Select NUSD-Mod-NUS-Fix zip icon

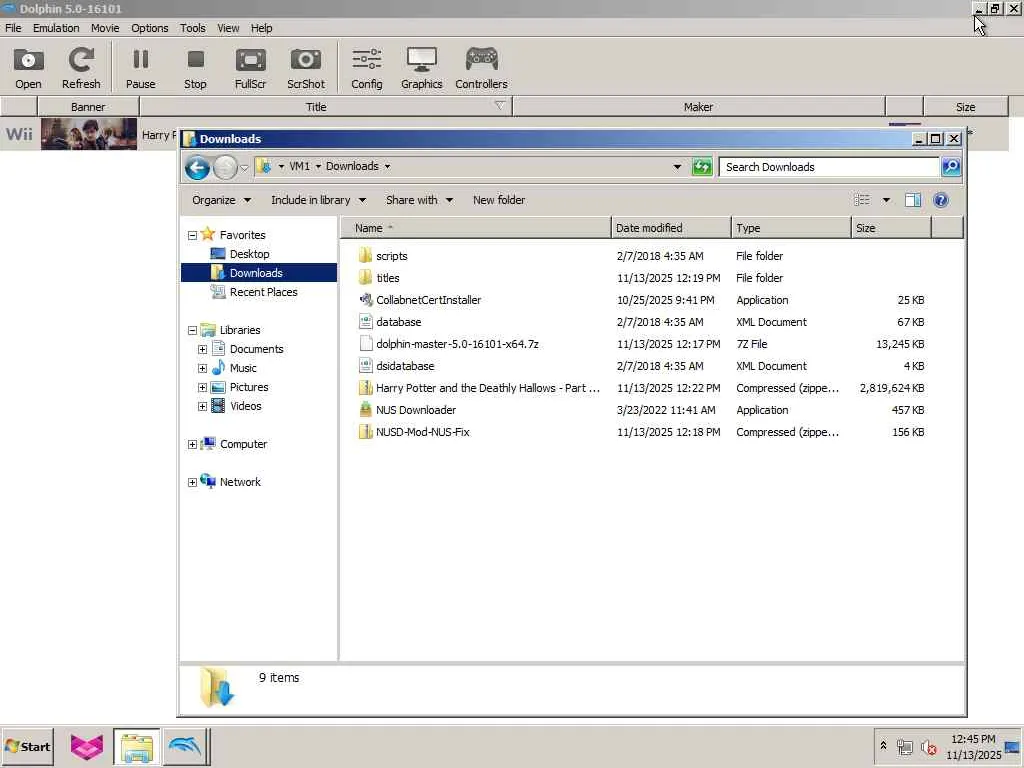366,432
